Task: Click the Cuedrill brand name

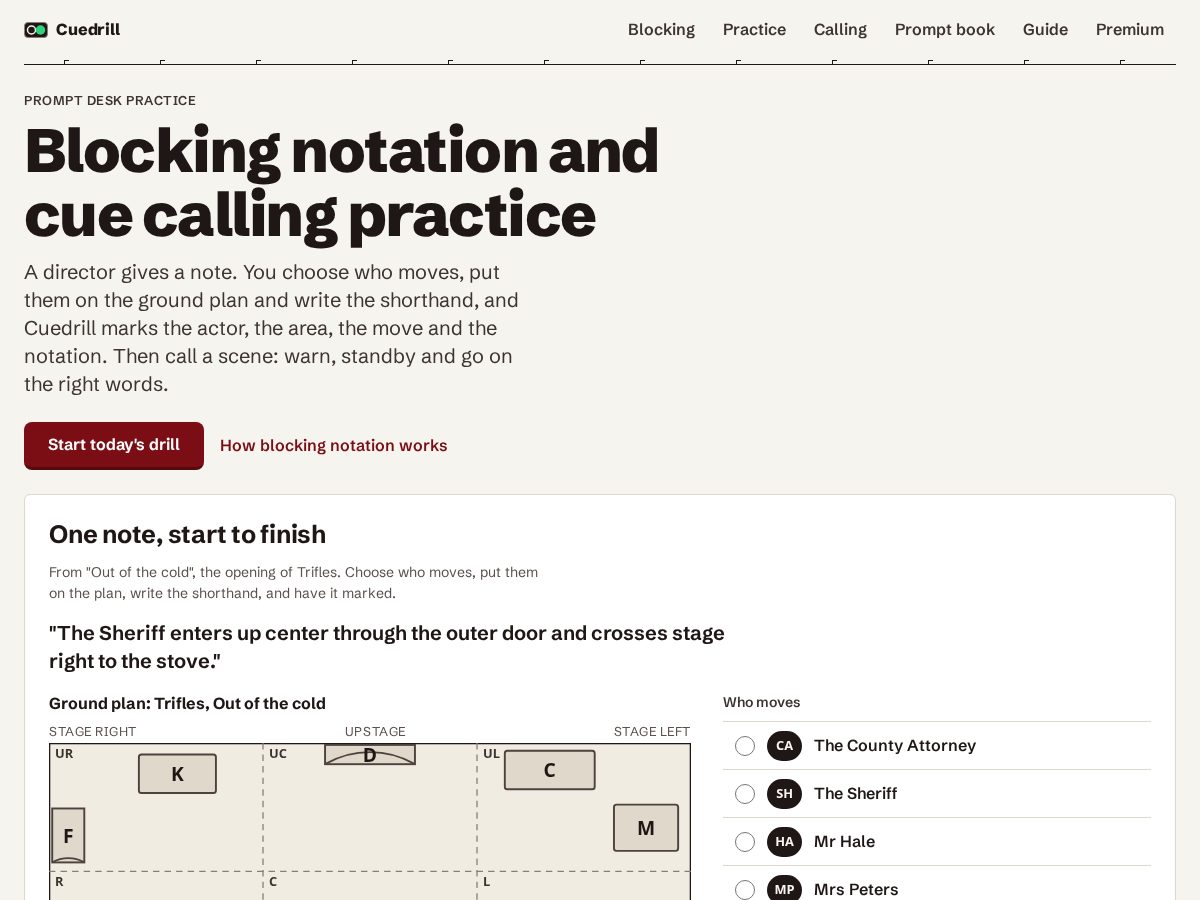Action: tap(88, 30)
